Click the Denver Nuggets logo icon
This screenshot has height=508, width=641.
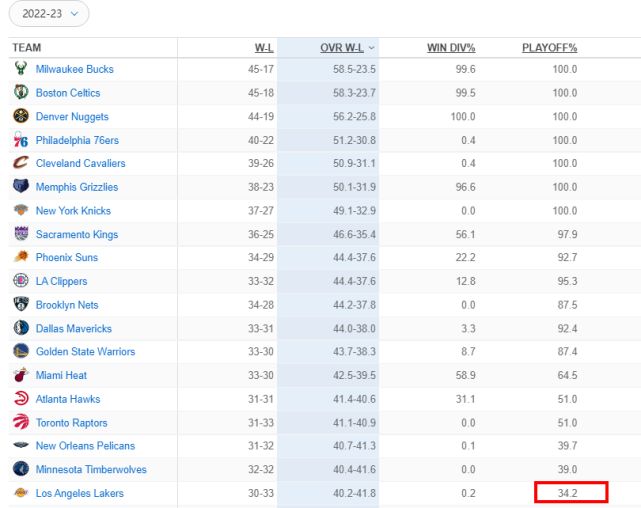coord(21,116)
